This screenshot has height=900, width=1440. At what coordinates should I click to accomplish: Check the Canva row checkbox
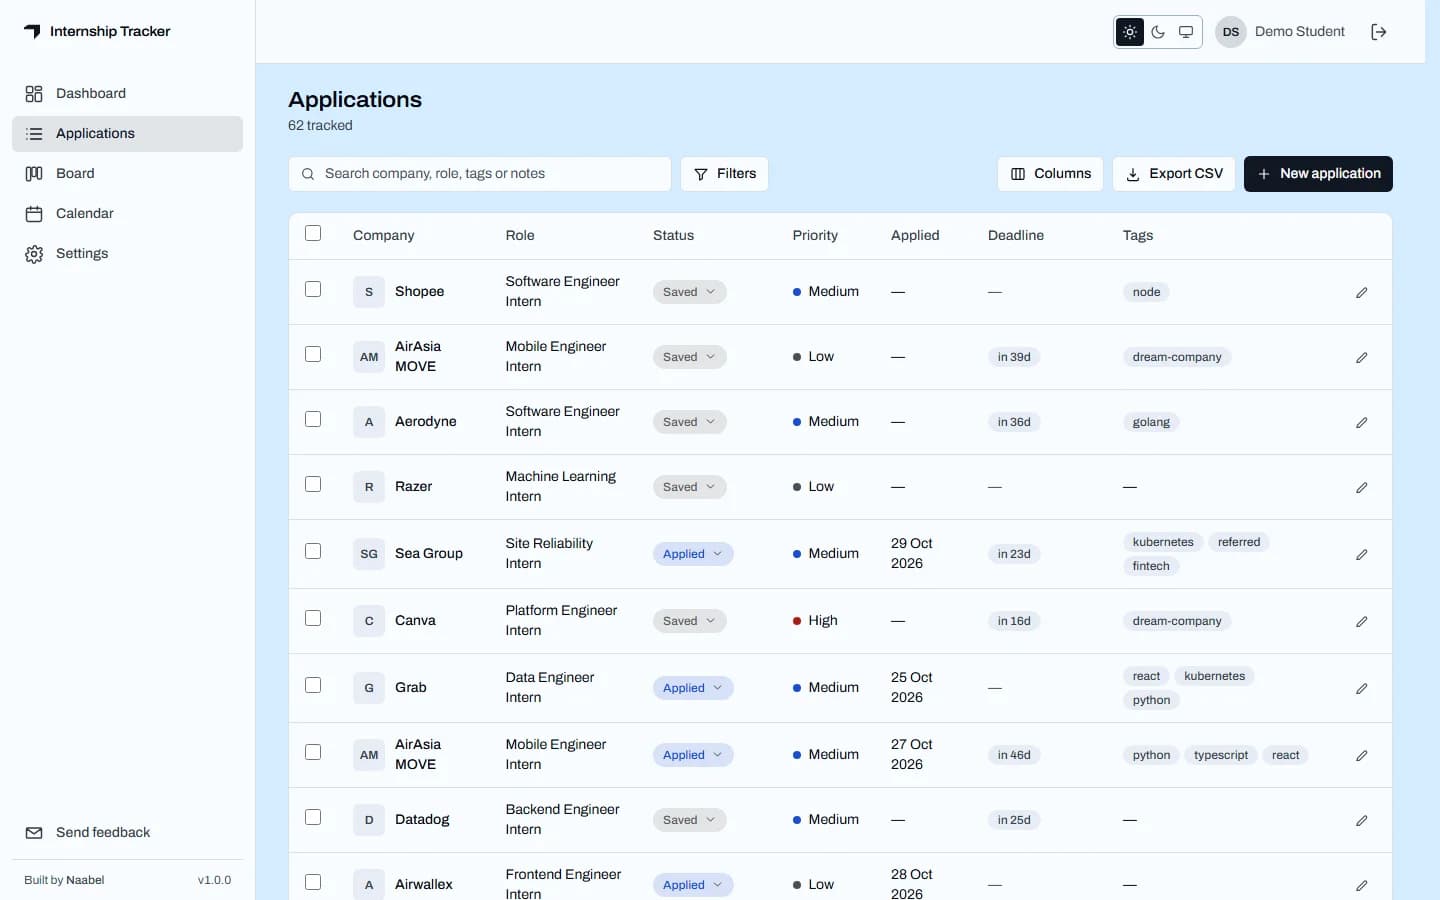tap(313, 618)
